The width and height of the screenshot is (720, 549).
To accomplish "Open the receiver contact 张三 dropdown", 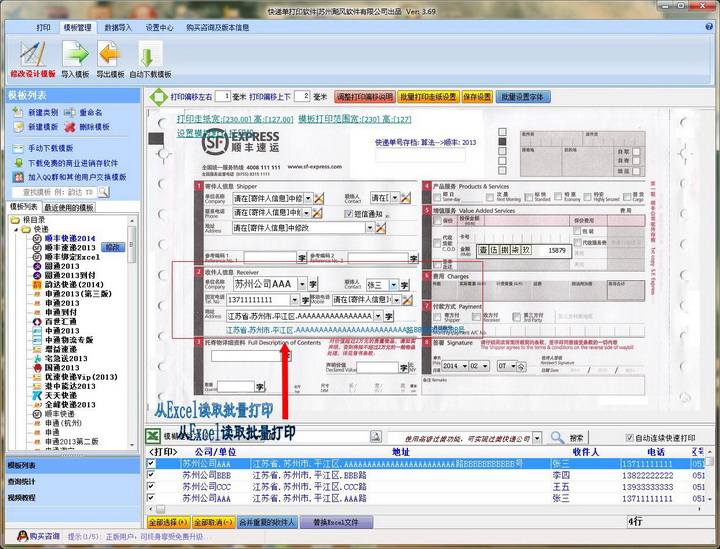I will pyautogui.click(x=394, y=285).
